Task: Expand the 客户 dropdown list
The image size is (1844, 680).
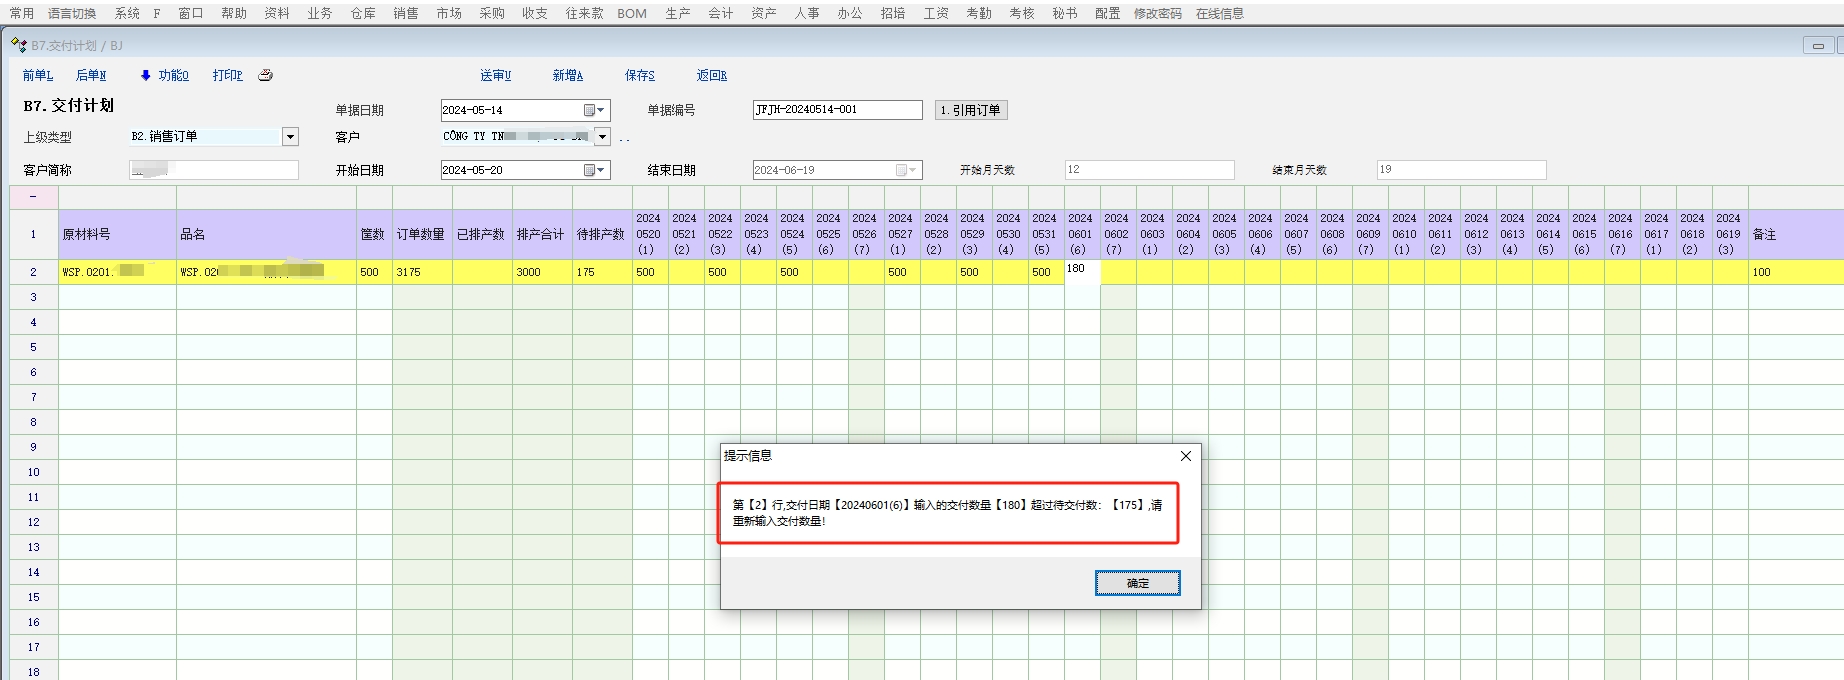Action: [x=602, y=137]
